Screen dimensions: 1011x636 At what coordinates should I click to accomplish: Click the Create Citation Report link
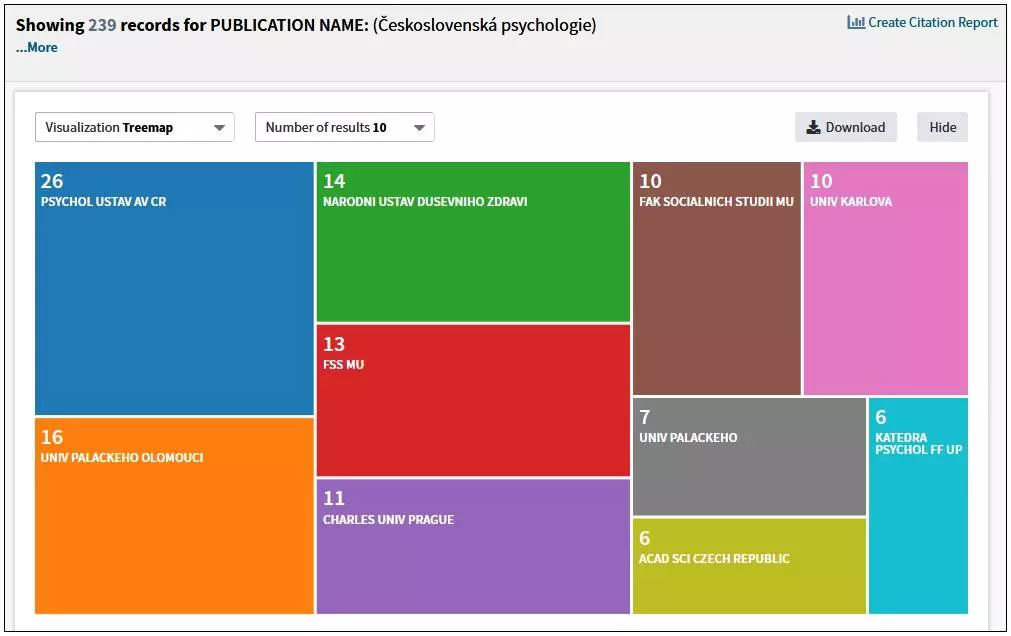click(932, 22)
